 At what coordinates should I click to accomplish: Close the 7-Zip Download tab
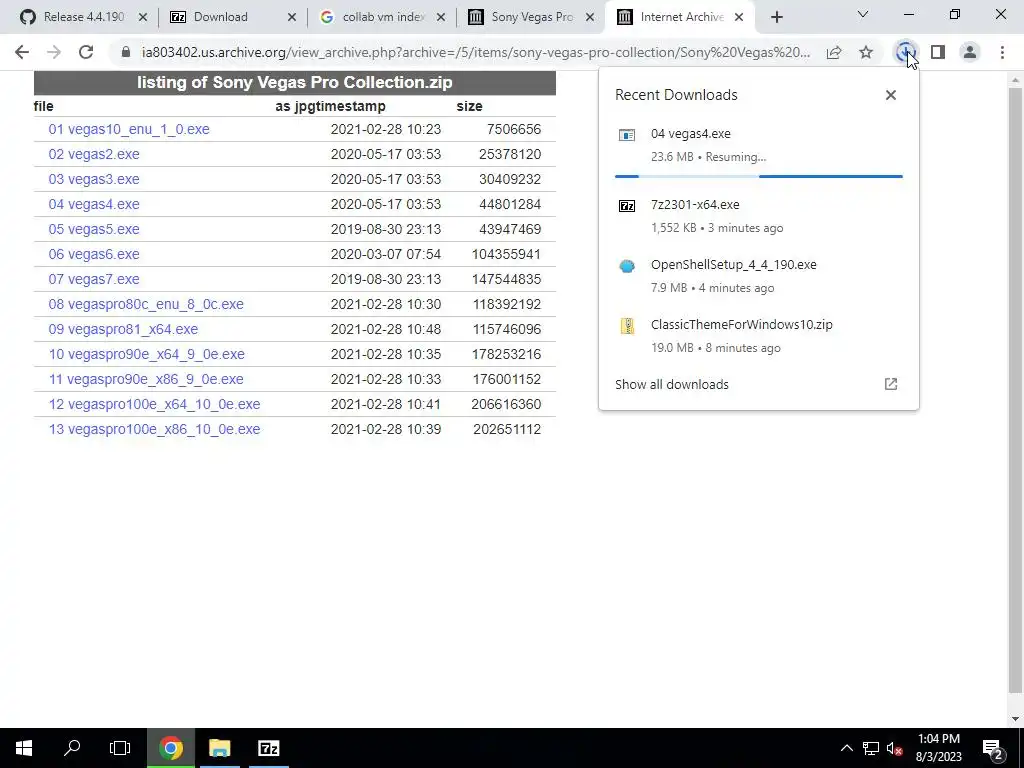click(x=292, y=18)
